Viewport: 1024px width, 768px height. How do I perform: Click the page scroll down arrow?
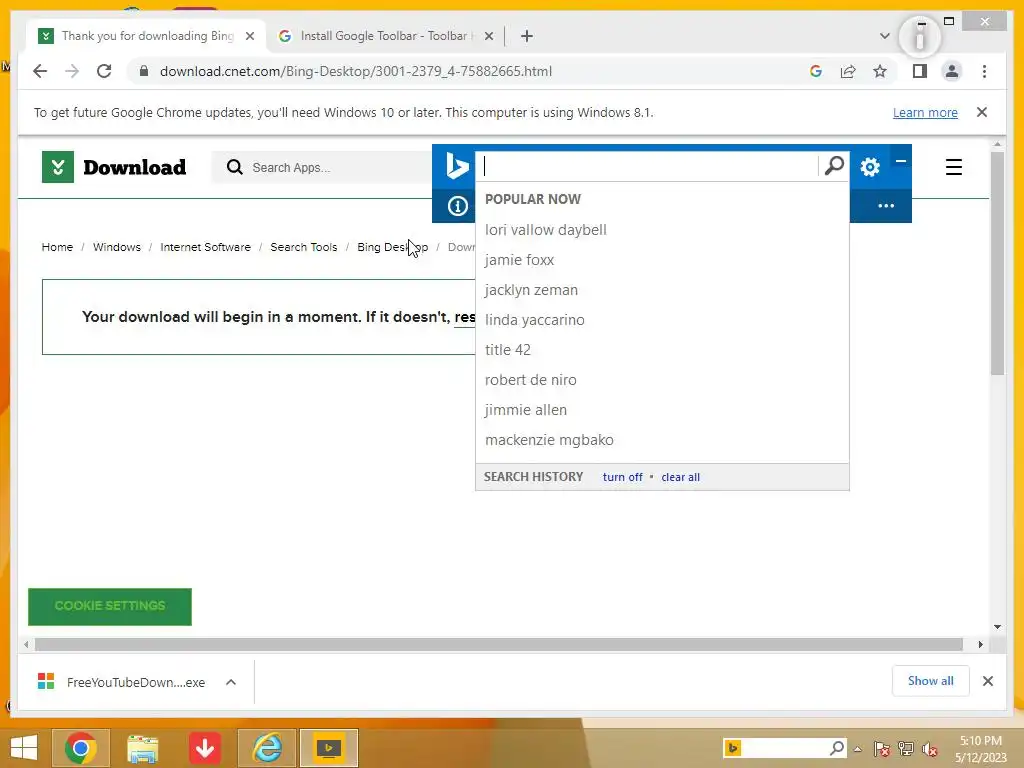pos(997,627)
